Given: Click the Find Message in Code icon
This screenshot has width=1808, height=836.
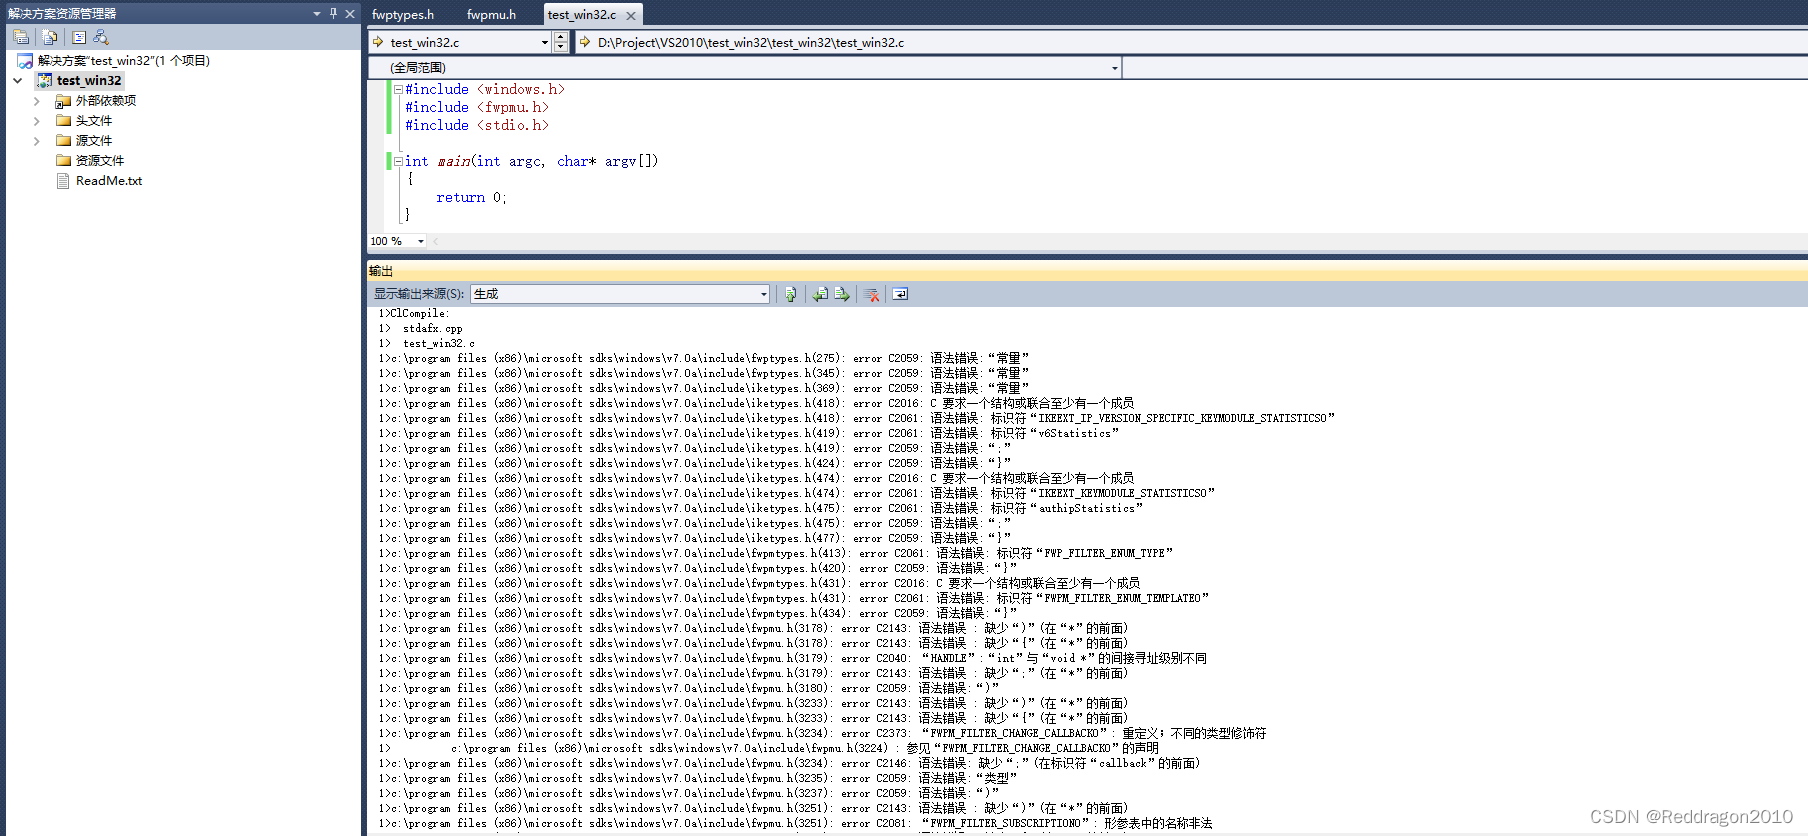Looking at the screenshot, I should click(791, 294).
